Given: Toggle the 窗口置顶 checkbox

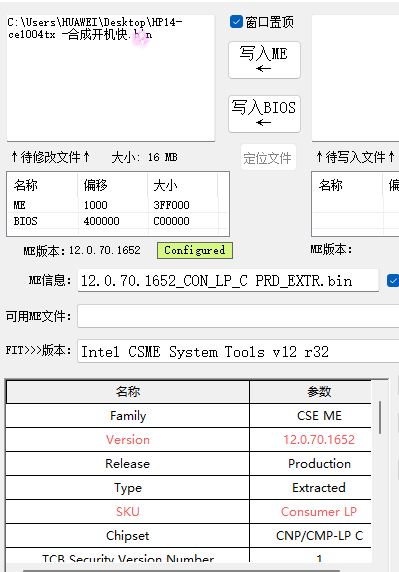Looking at the screenshot, I should (236, 22).
